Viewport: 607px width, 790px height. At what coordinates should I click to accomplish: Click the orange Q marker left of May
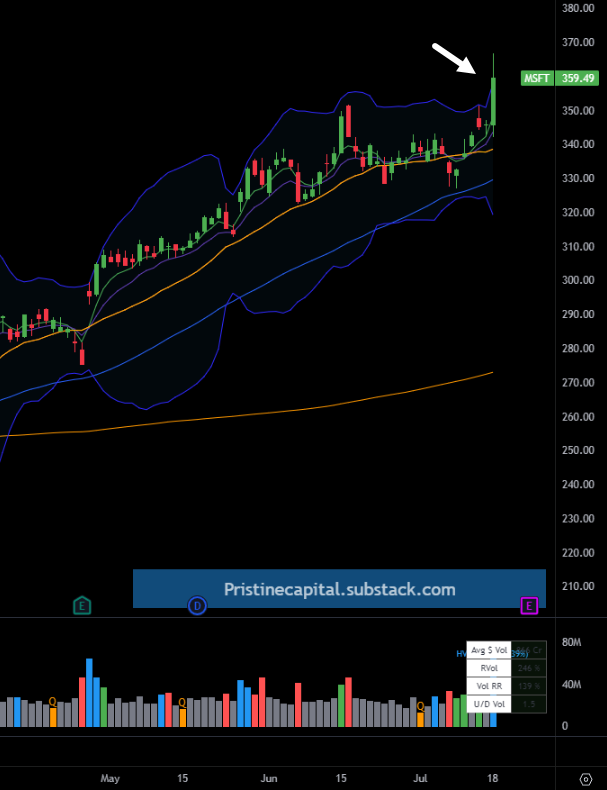52,701
